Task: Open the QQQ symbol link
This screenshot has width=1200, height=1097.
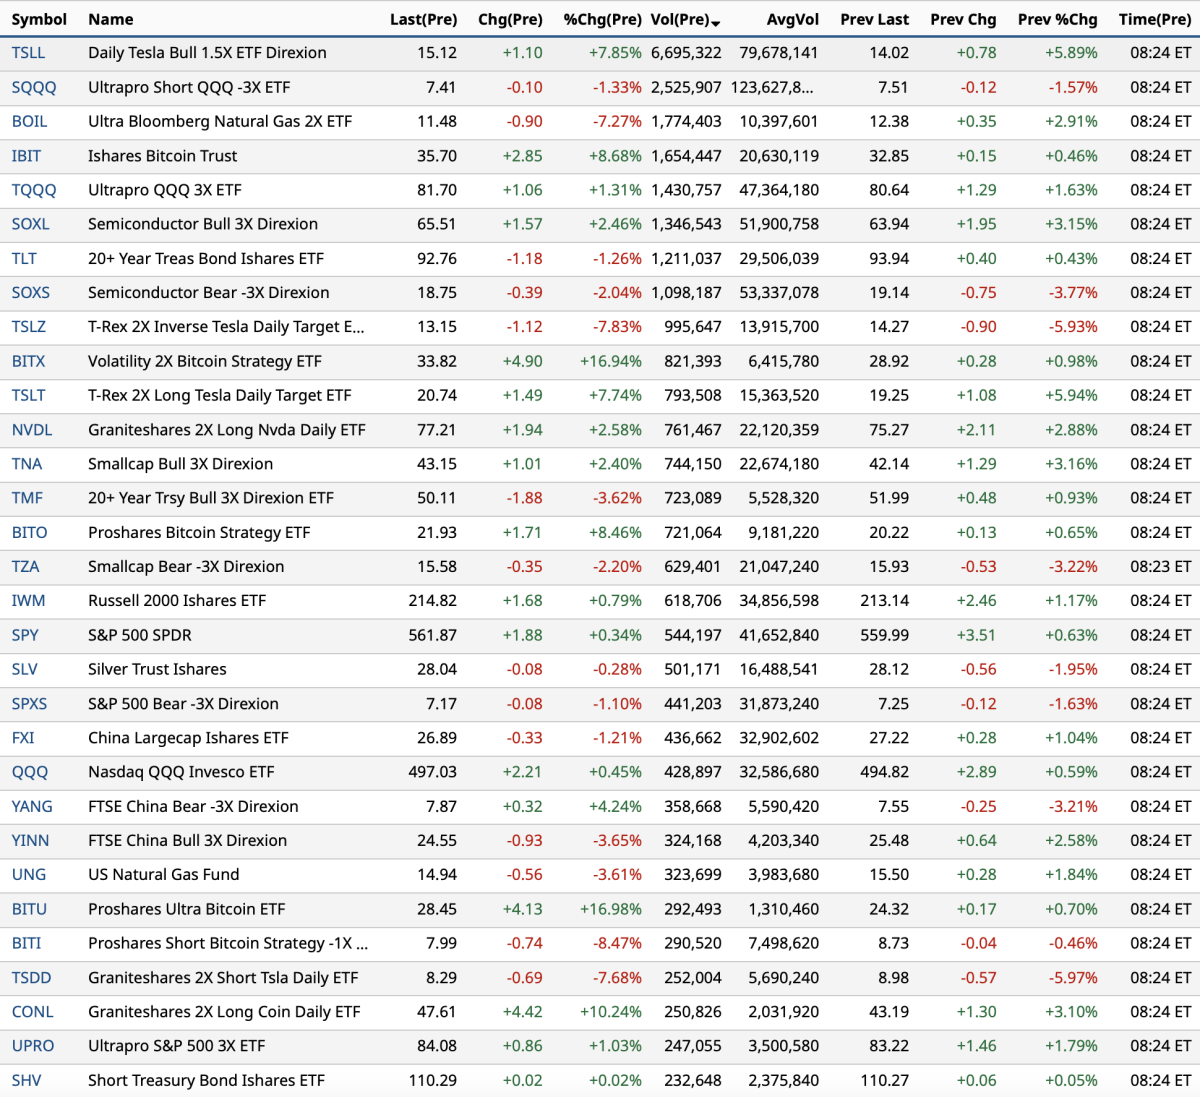Action: [29, 772]
